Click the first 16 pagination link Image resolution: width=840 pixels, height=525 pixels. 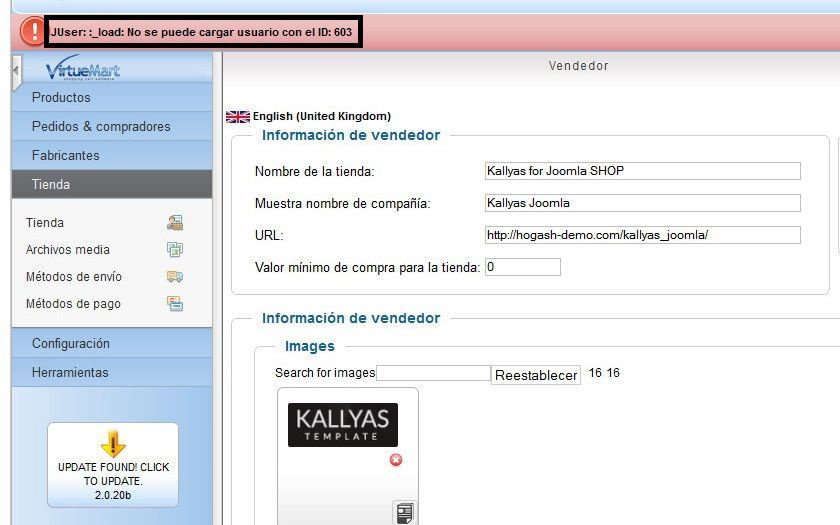(595, 373)
